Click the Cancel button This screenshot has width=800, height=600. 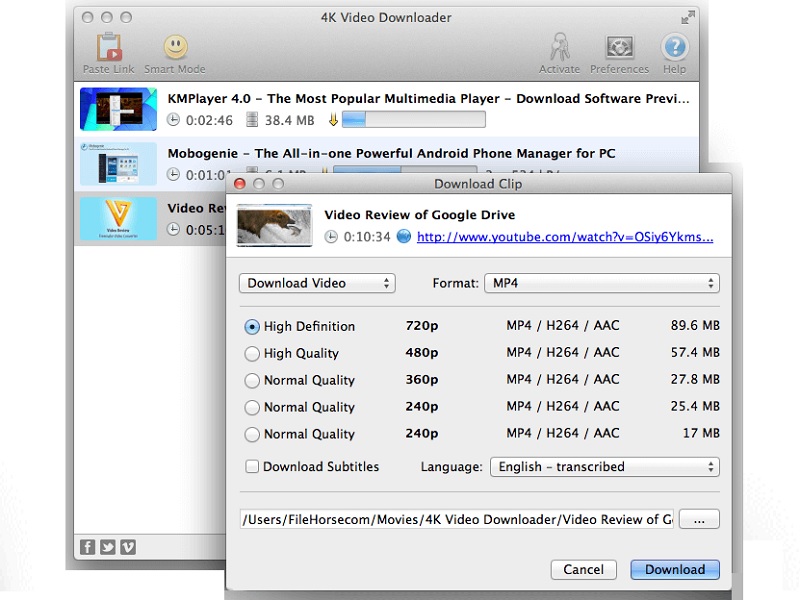(x=584, y=569)
